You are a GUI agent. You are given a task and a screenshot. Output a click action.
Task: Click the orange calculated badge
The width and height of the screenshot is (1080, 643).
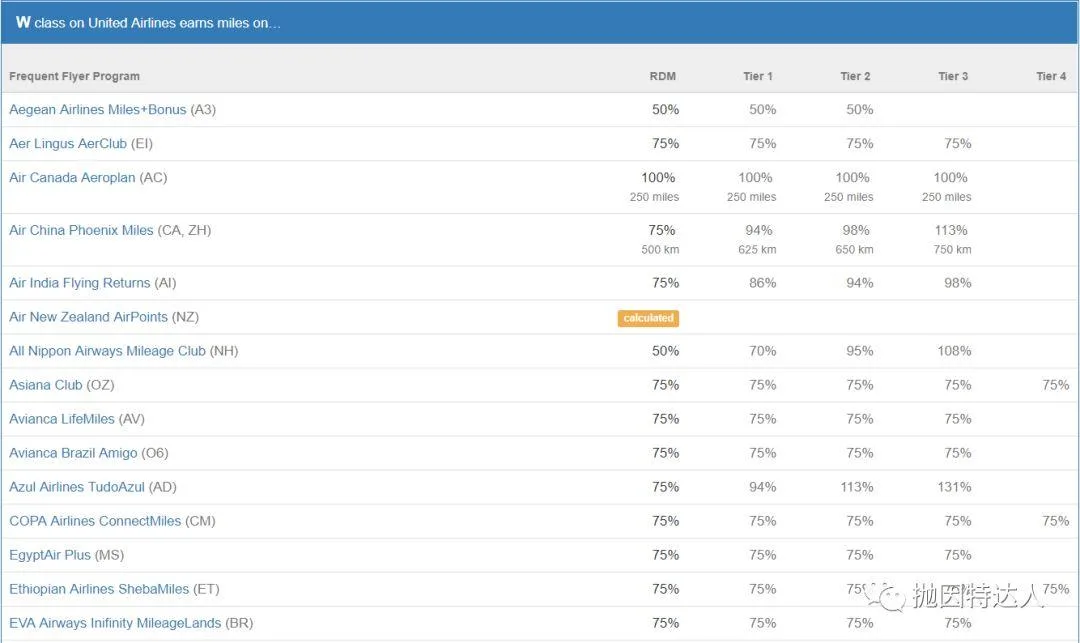(648, 318)
